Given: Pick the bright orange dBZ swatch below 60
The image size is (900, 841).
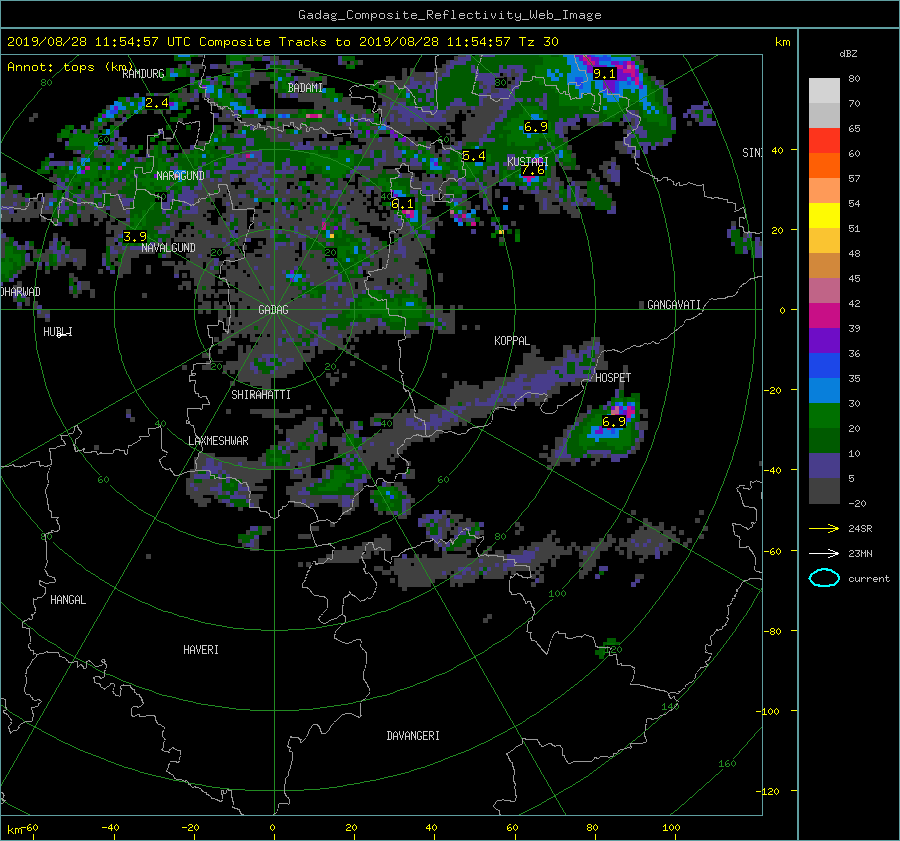Looking at the screenshot, I should 824,165.
